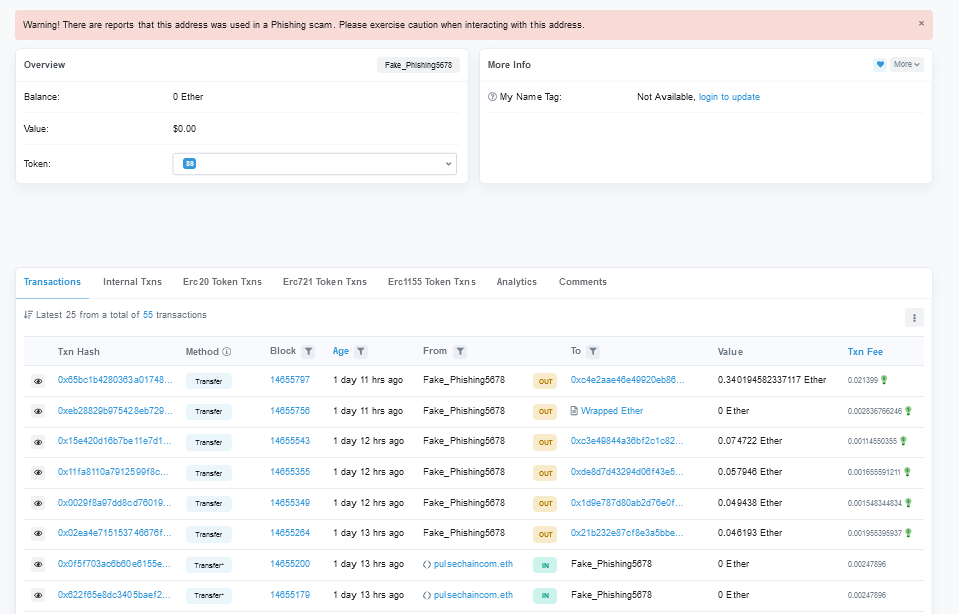959x614 pixels.
Task: Click gas lightbulb icon next to fee 0.021399
Action: (x=884, y=380)
